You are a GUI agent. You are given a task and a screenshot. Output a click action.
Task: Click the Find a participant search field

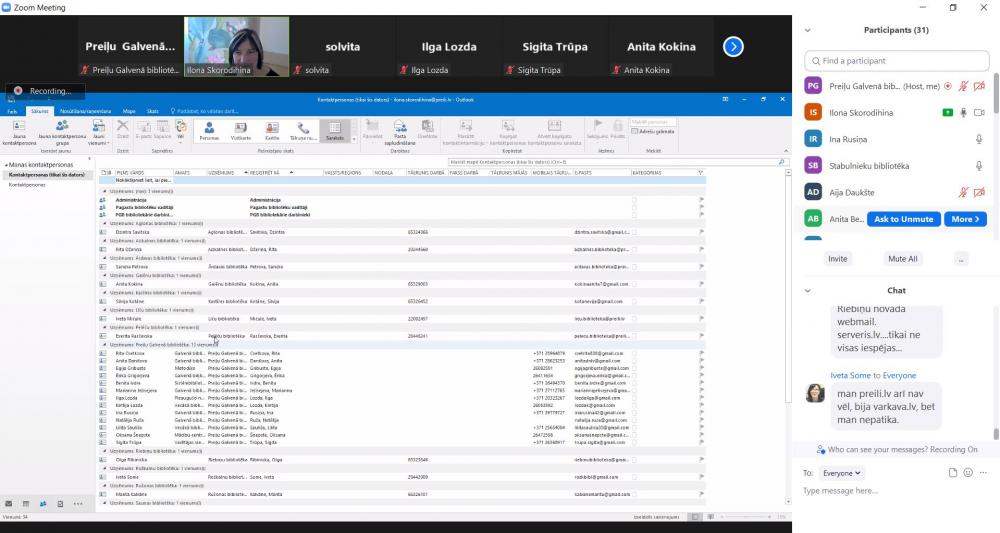click(897, 61)
